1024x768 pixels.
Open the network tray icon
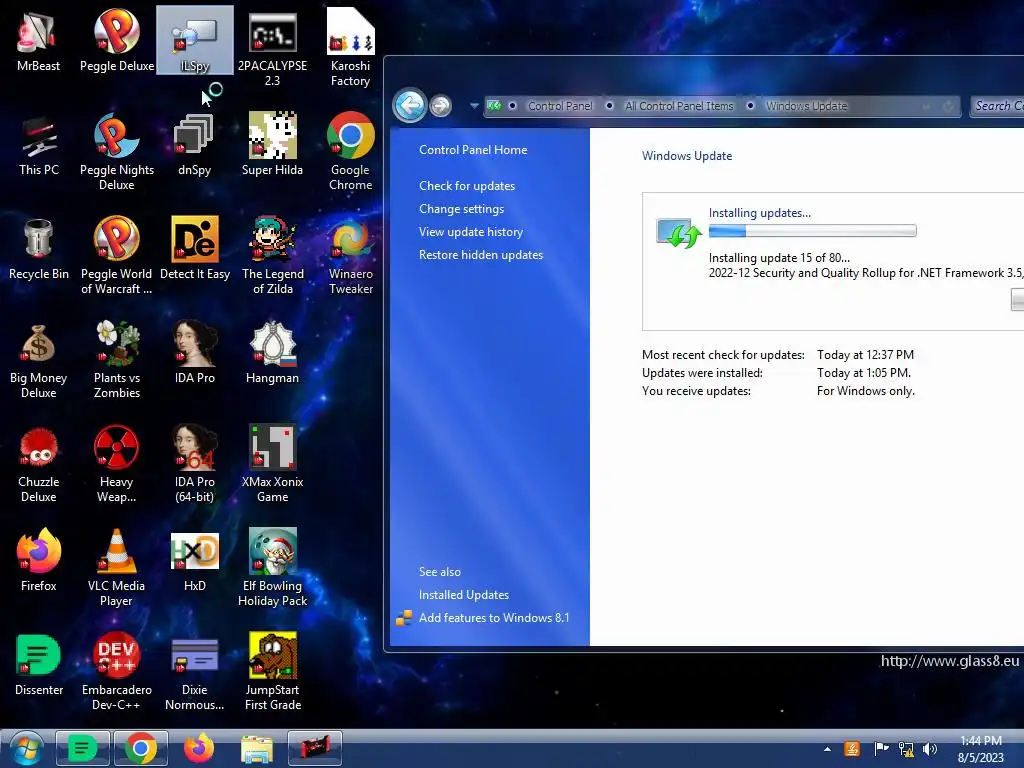906,749
